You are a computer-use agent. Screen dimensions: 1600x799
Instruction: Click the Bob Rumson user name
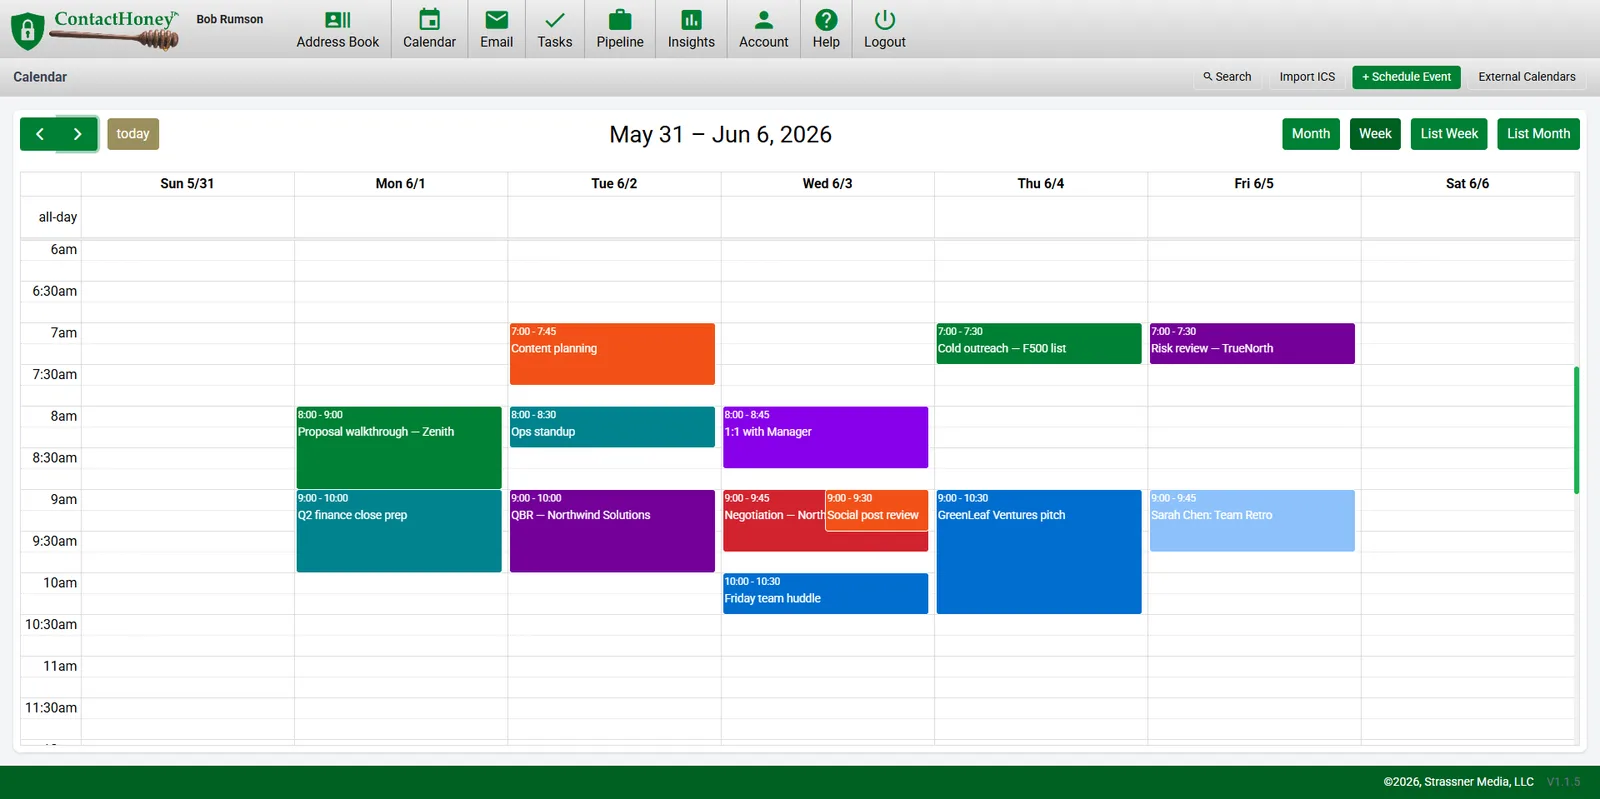[230, 19]
